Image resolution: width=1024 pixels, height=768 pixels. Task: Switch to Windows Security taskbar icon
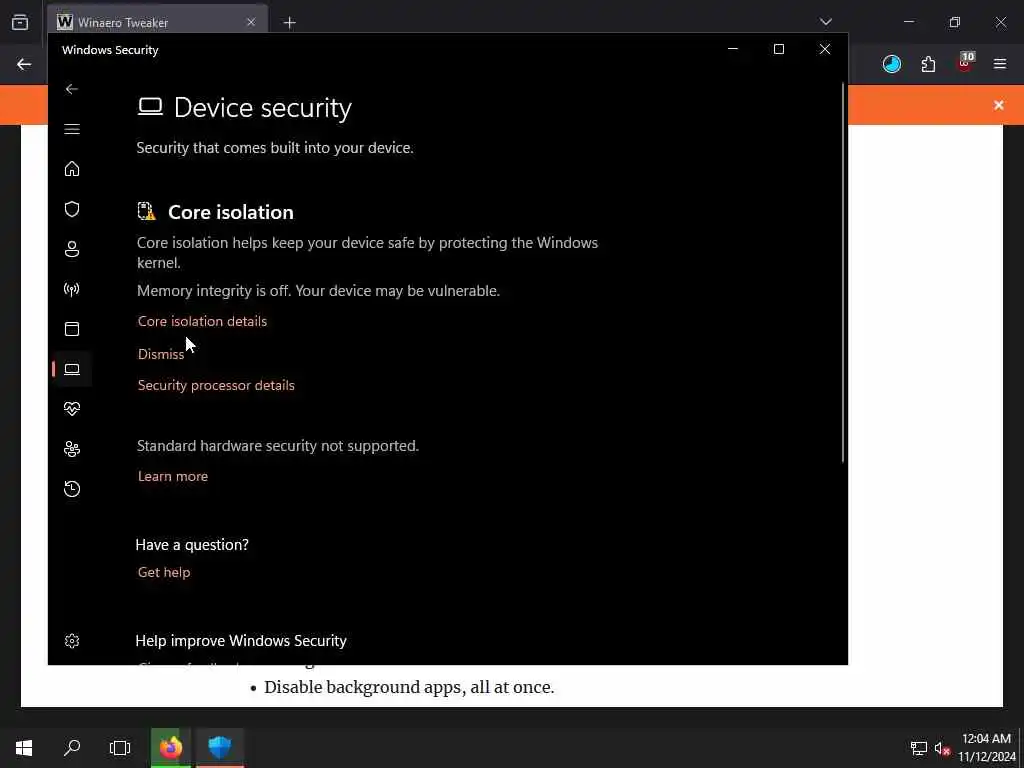click(x=220, y=747)
